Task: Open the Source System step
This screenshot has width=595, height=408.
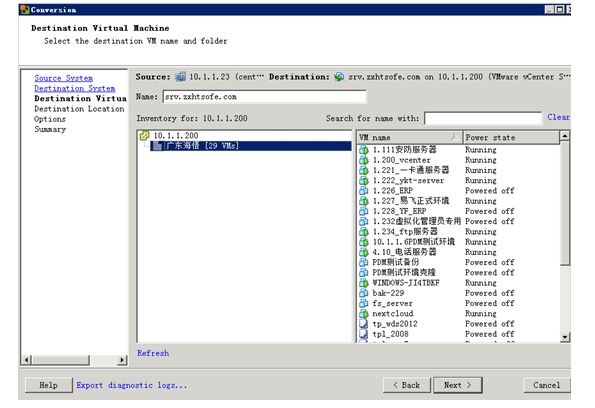Action: [63, 78]
